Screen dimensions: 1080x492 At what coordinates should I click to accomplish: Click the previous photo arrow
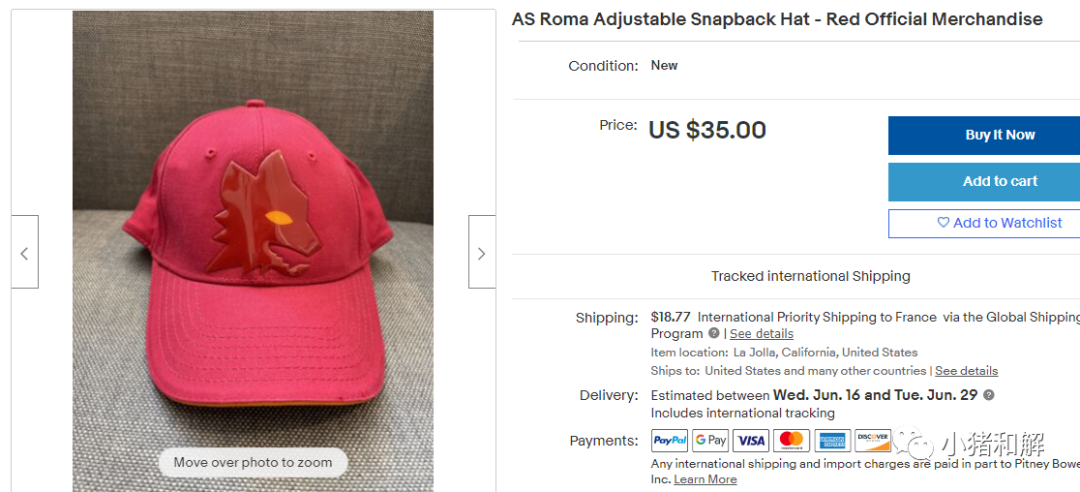coord(24,252)
